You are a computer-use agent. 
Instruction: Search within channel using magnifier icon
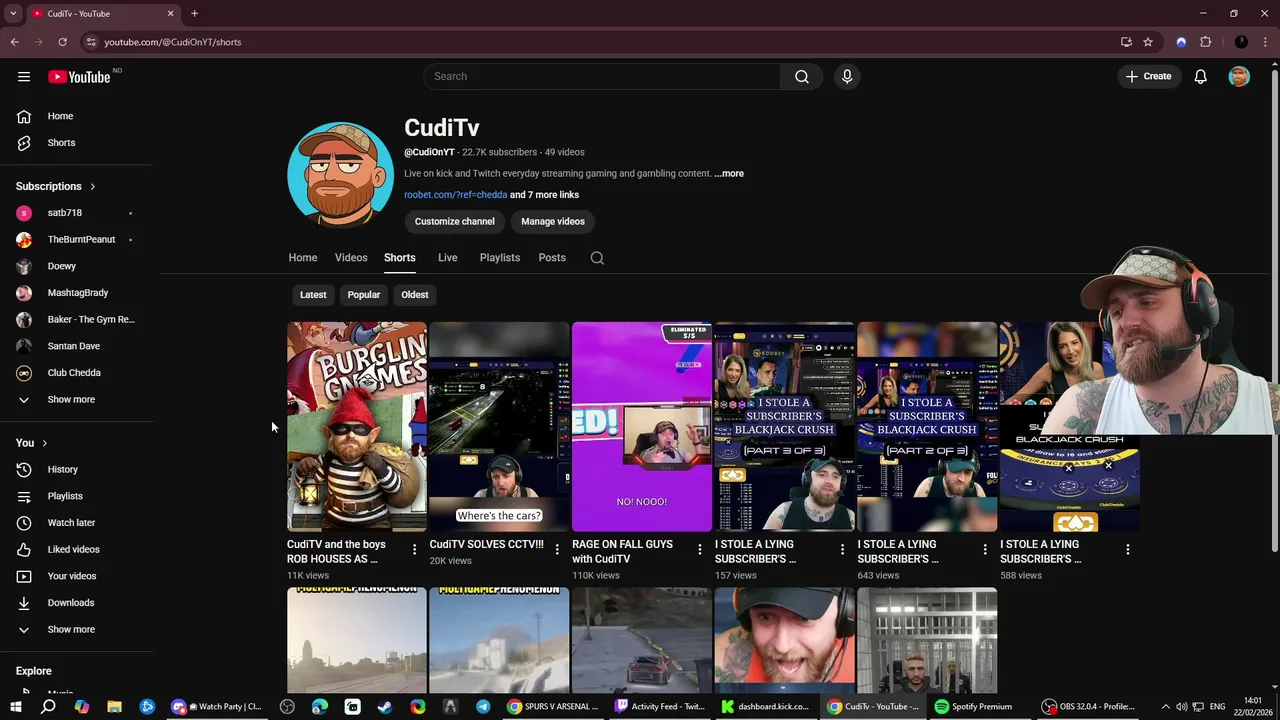(597, 258)
